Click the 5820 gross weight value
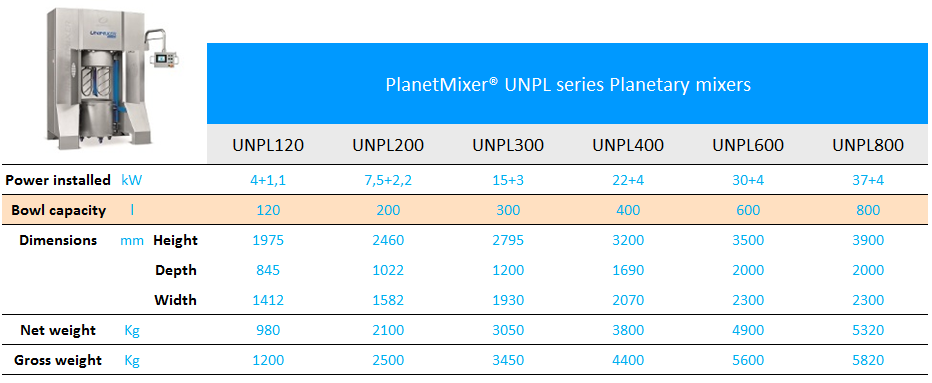 point(868,360)
